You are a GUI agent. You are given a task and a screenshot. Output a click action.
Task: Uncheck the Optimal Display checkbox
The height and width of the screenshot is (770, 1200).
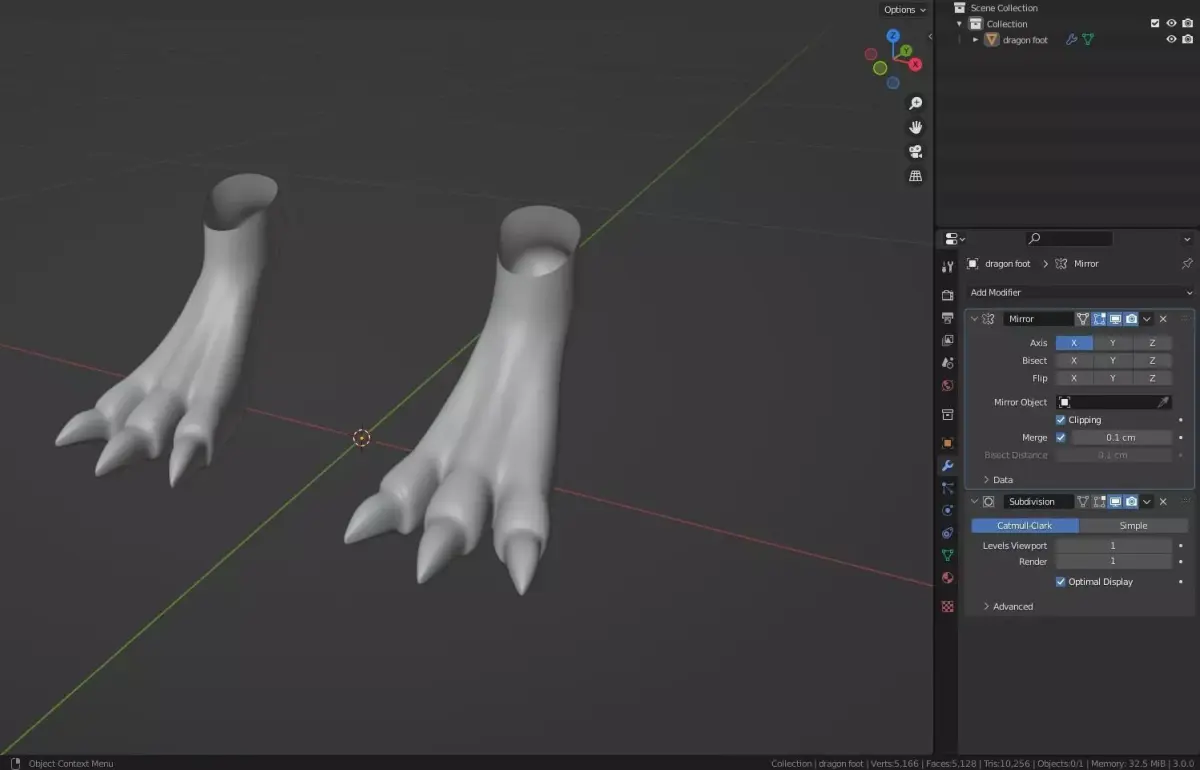coord(1061,581)
